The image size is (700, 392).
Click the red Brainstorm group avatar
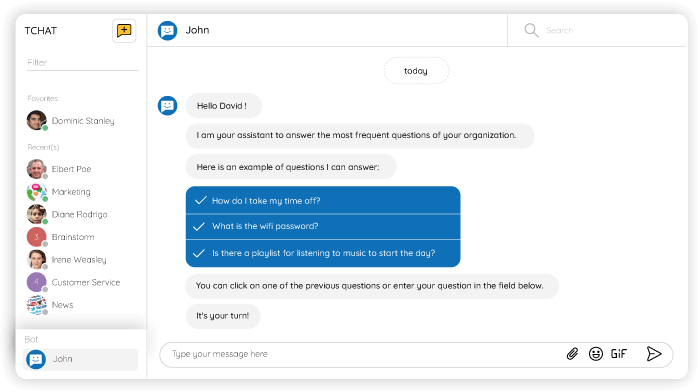tap(37, 237)
